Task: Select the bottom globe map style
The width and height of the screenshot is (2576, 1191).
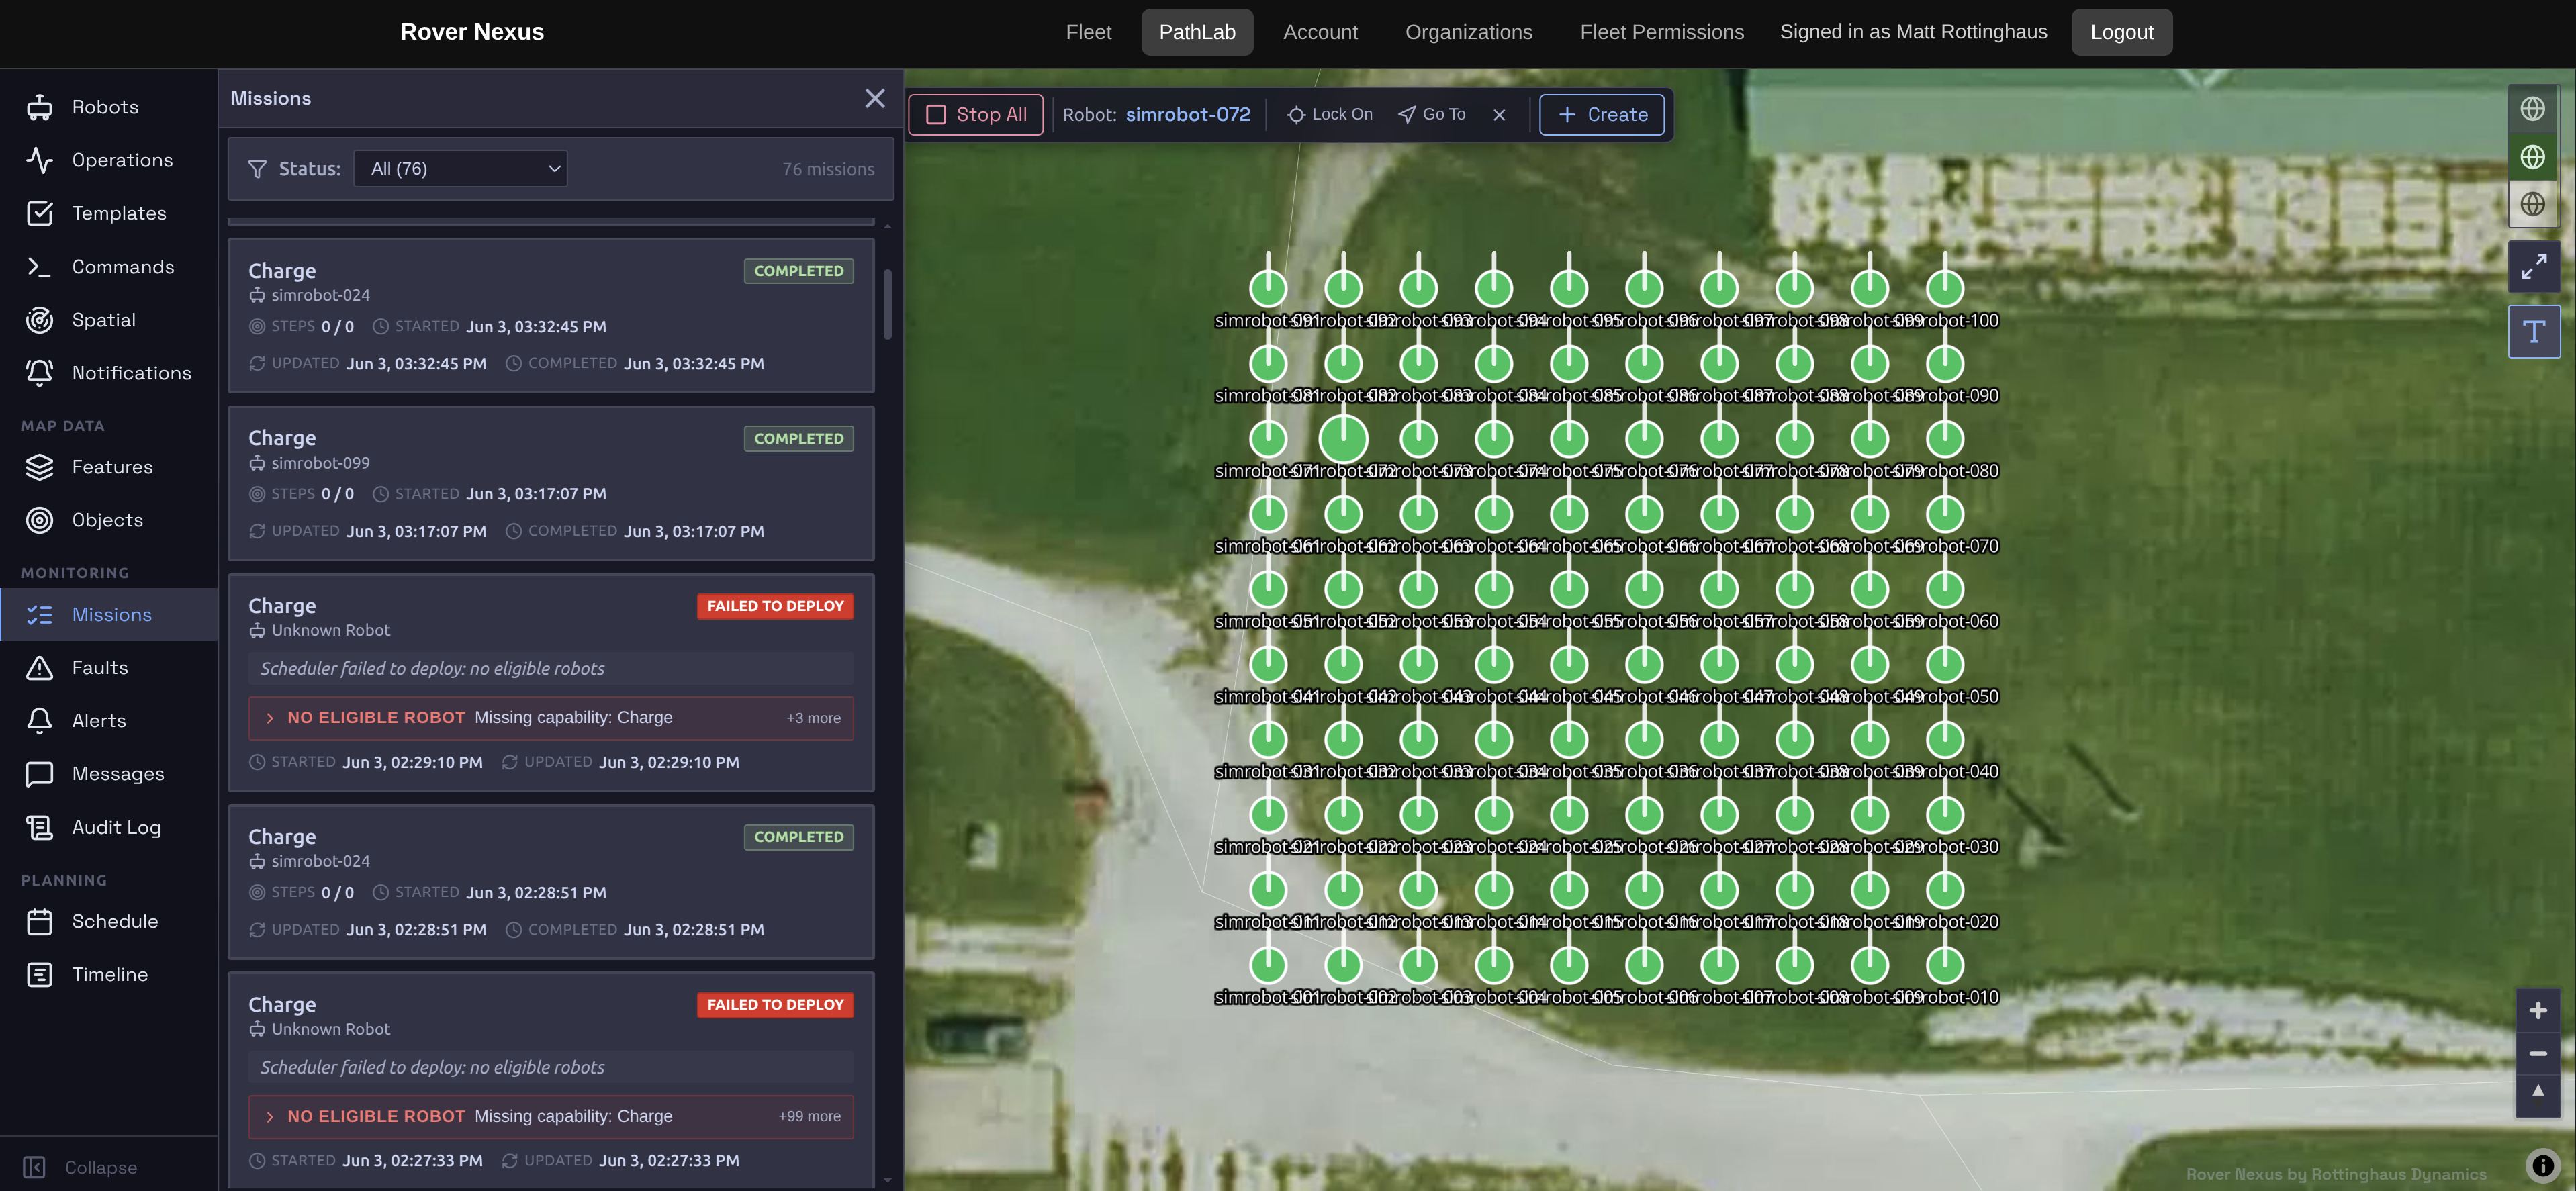Action: click(2532, 204)
